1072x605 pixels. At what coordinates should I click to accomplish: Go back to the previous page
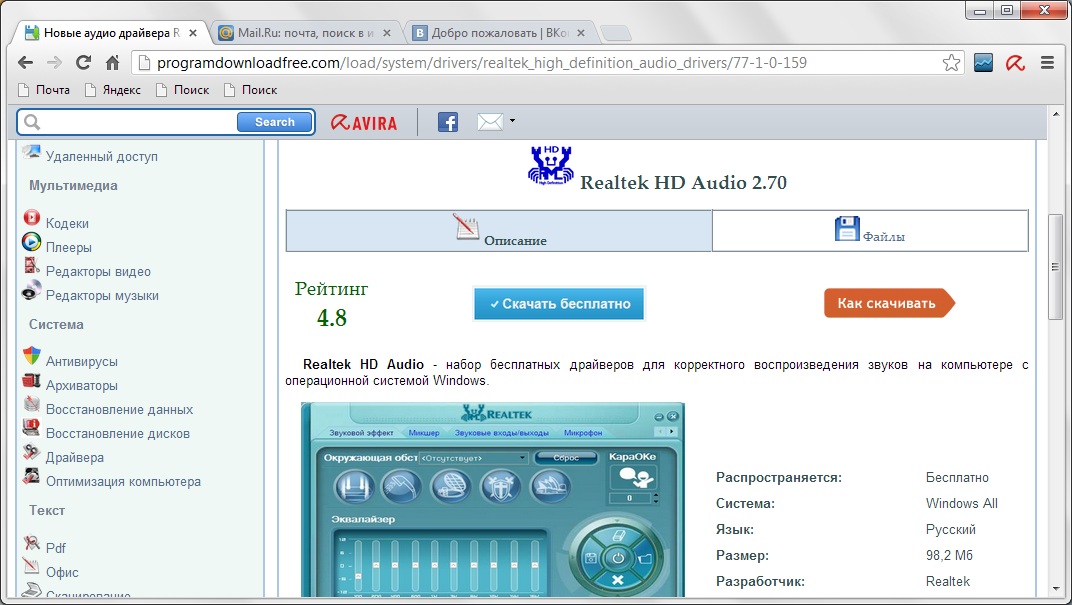tap(25, 63)
